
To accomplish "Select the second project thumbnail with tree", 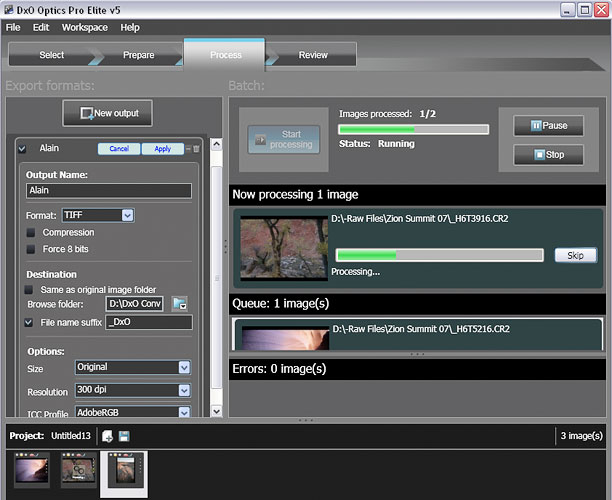I will click(x=78, y=469).
